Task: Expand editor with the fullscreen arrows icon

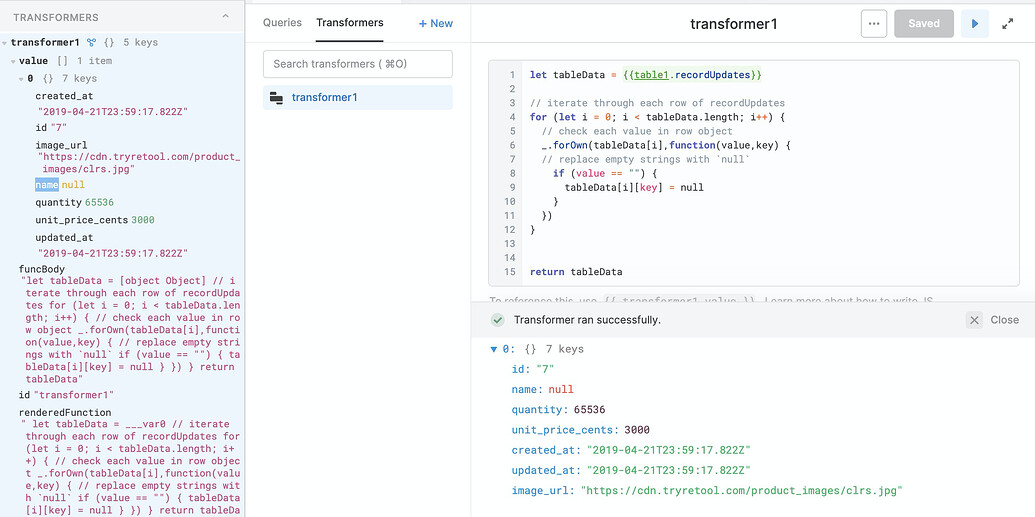Action: (1007, 24)
